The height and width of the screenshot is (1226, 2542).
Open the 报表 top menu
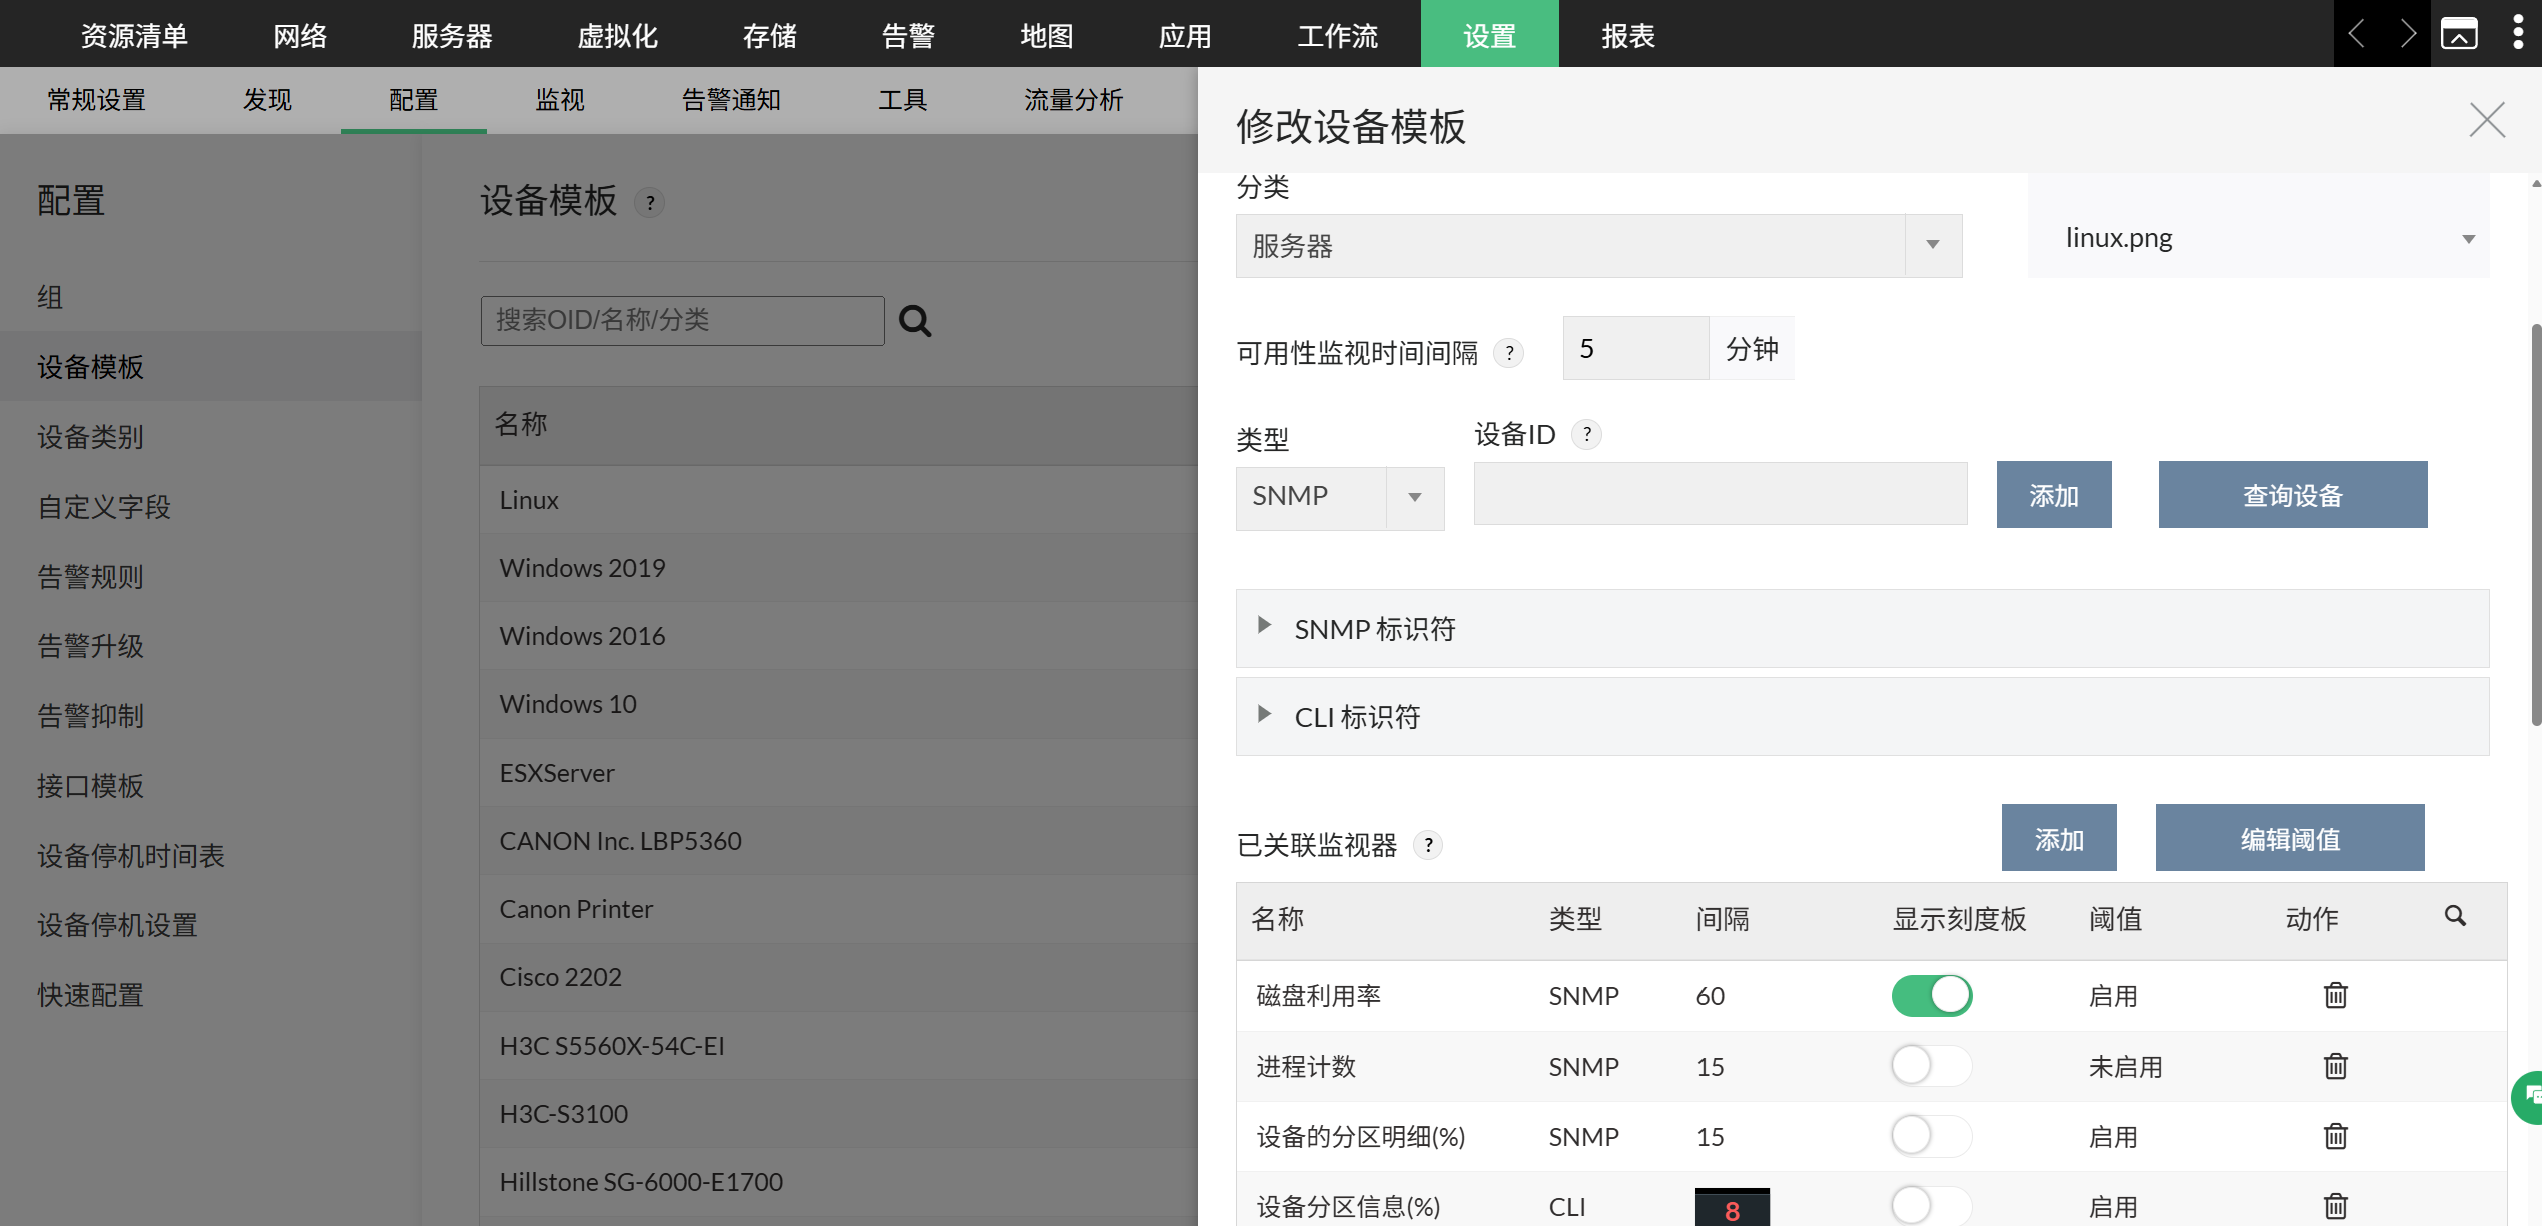1628,35
